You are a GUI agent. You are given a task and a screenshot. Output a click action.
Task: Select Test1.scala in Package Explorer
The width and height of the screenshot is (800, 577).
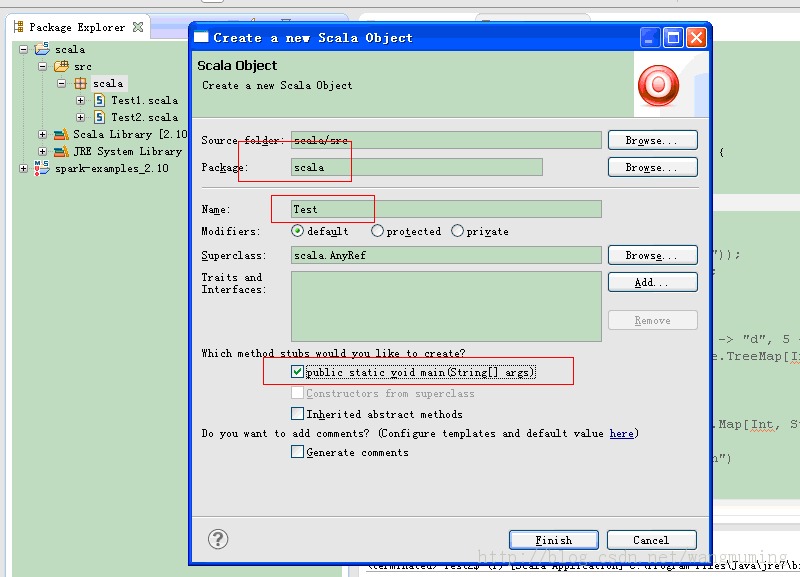(x=145, y=100)
